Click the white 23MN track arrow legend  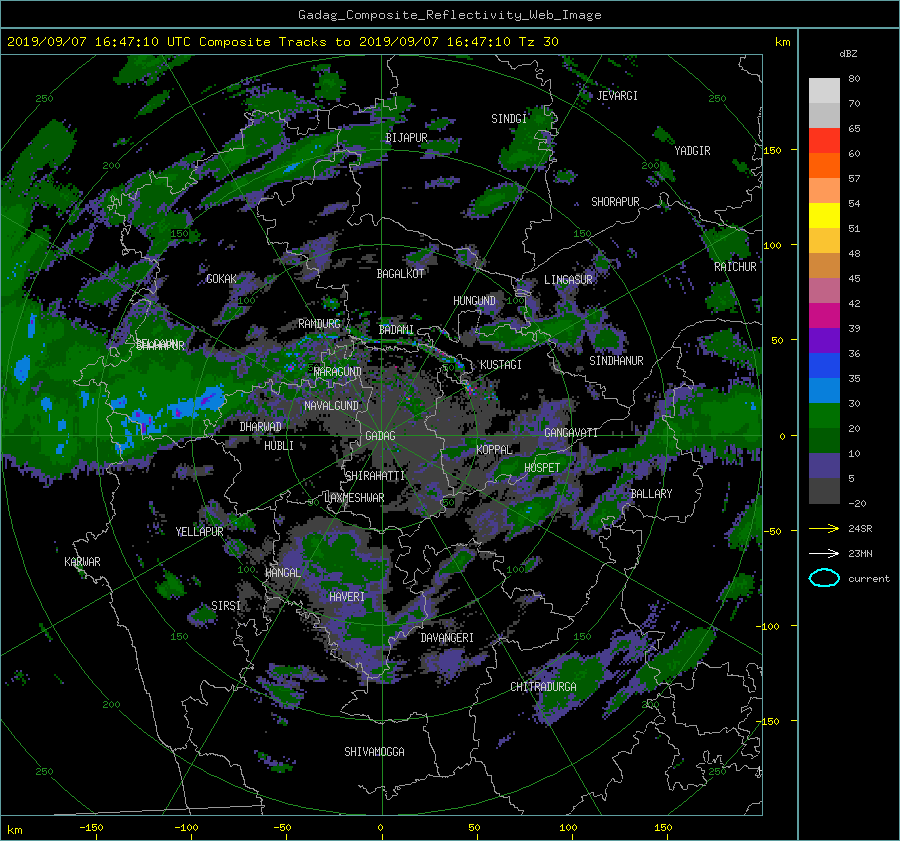tap(824, 553)
